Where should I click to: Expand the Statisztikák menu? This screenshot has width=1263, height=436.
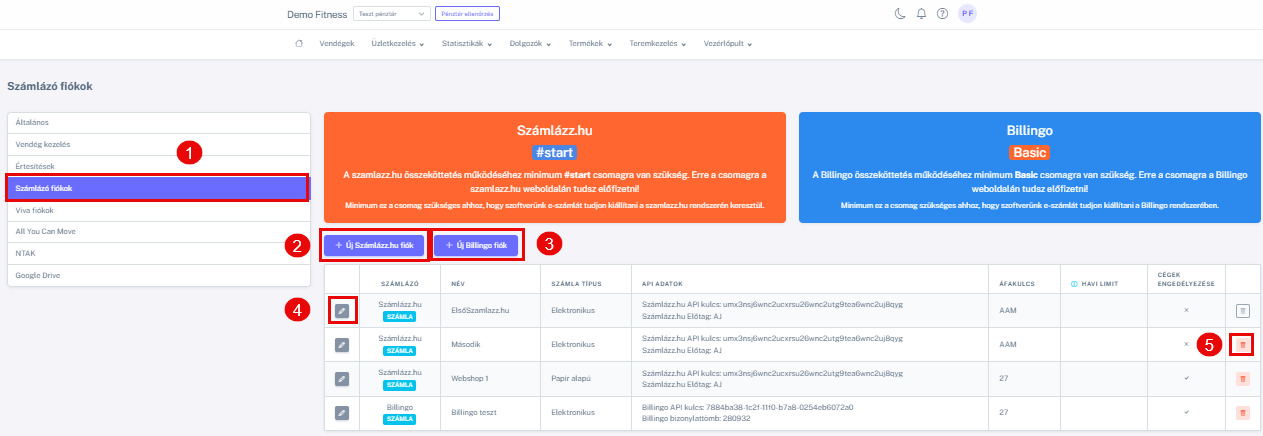(x=468, y=44)
